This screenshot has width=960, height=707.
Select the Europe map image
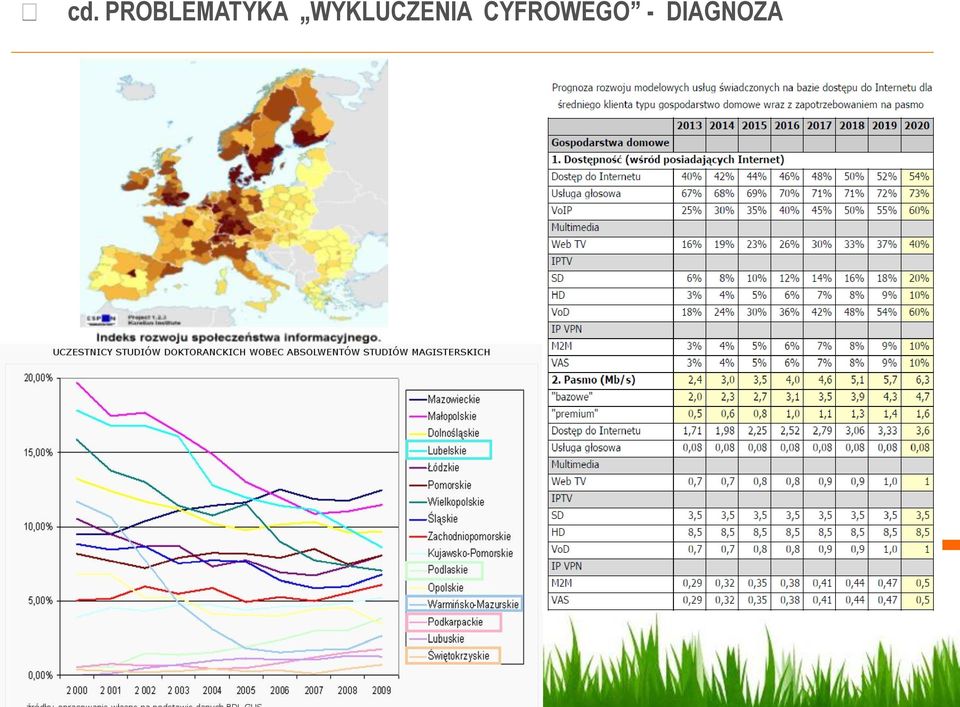[234, 193]
